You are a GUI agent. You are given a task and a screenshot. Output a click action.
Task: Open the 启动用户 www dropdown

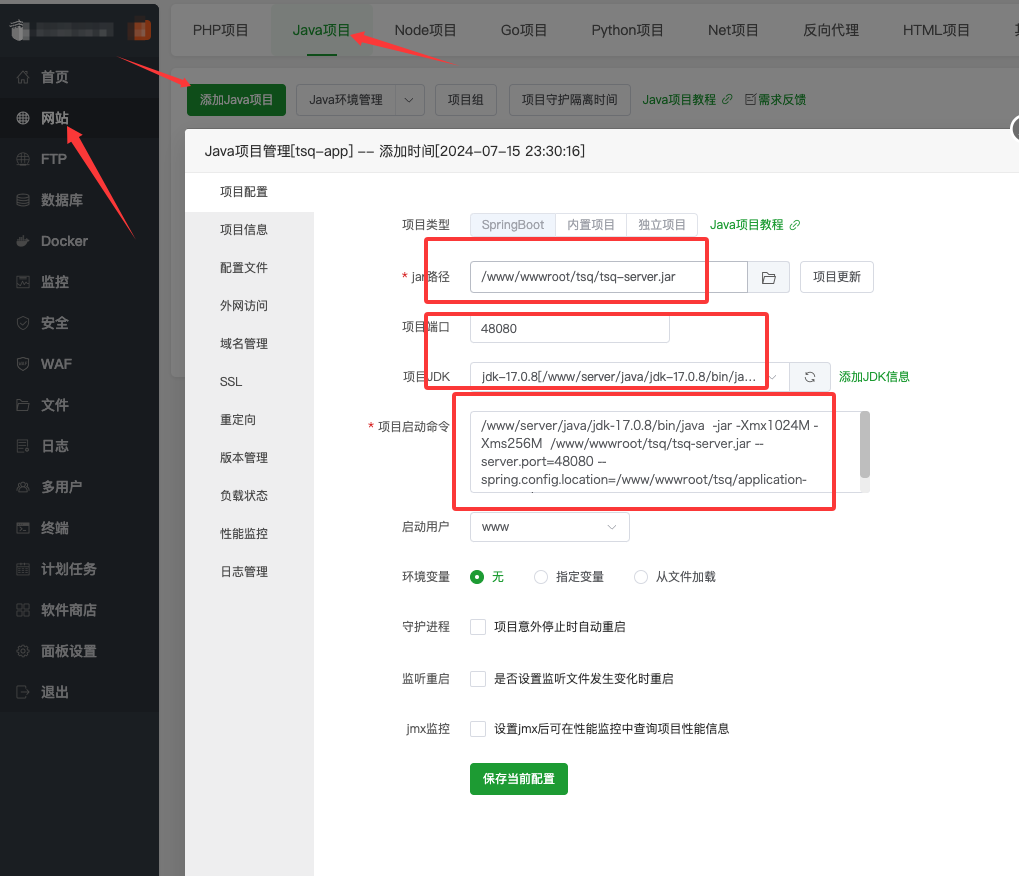click(549, 527)
